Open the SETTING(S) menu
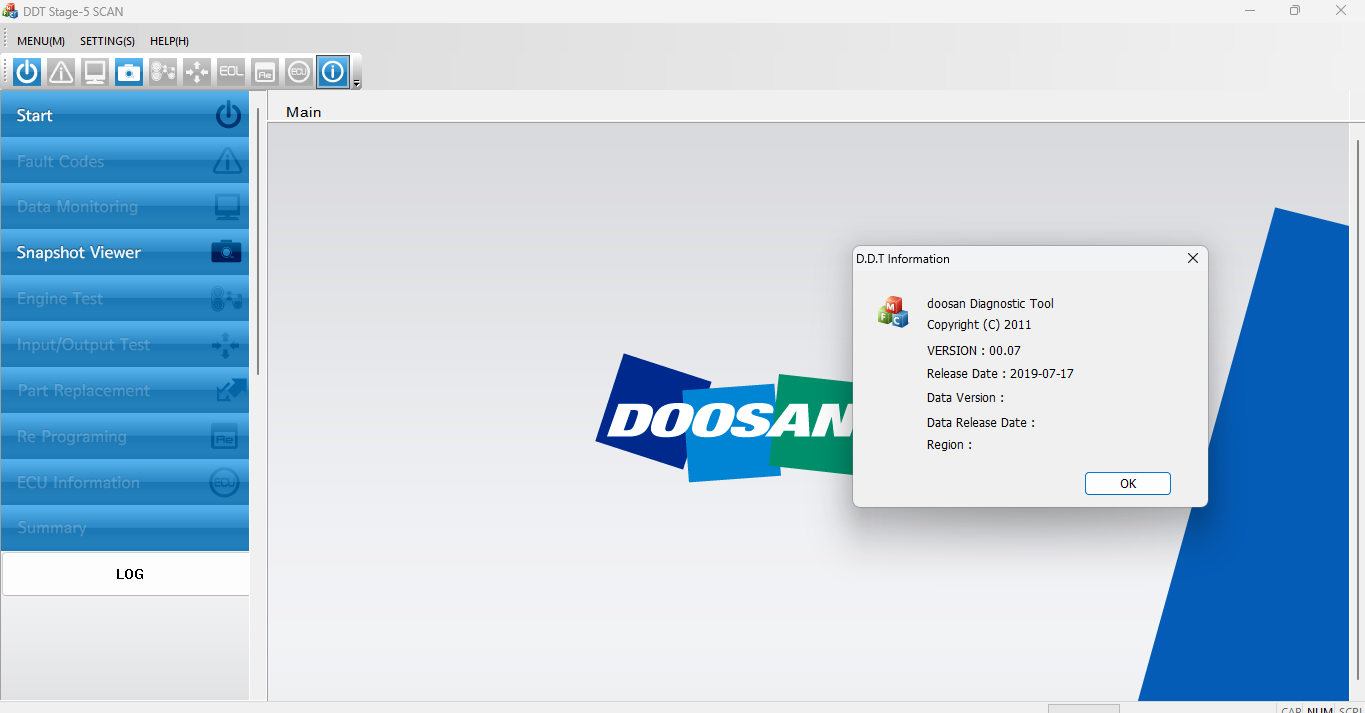 tap(107, 41)
